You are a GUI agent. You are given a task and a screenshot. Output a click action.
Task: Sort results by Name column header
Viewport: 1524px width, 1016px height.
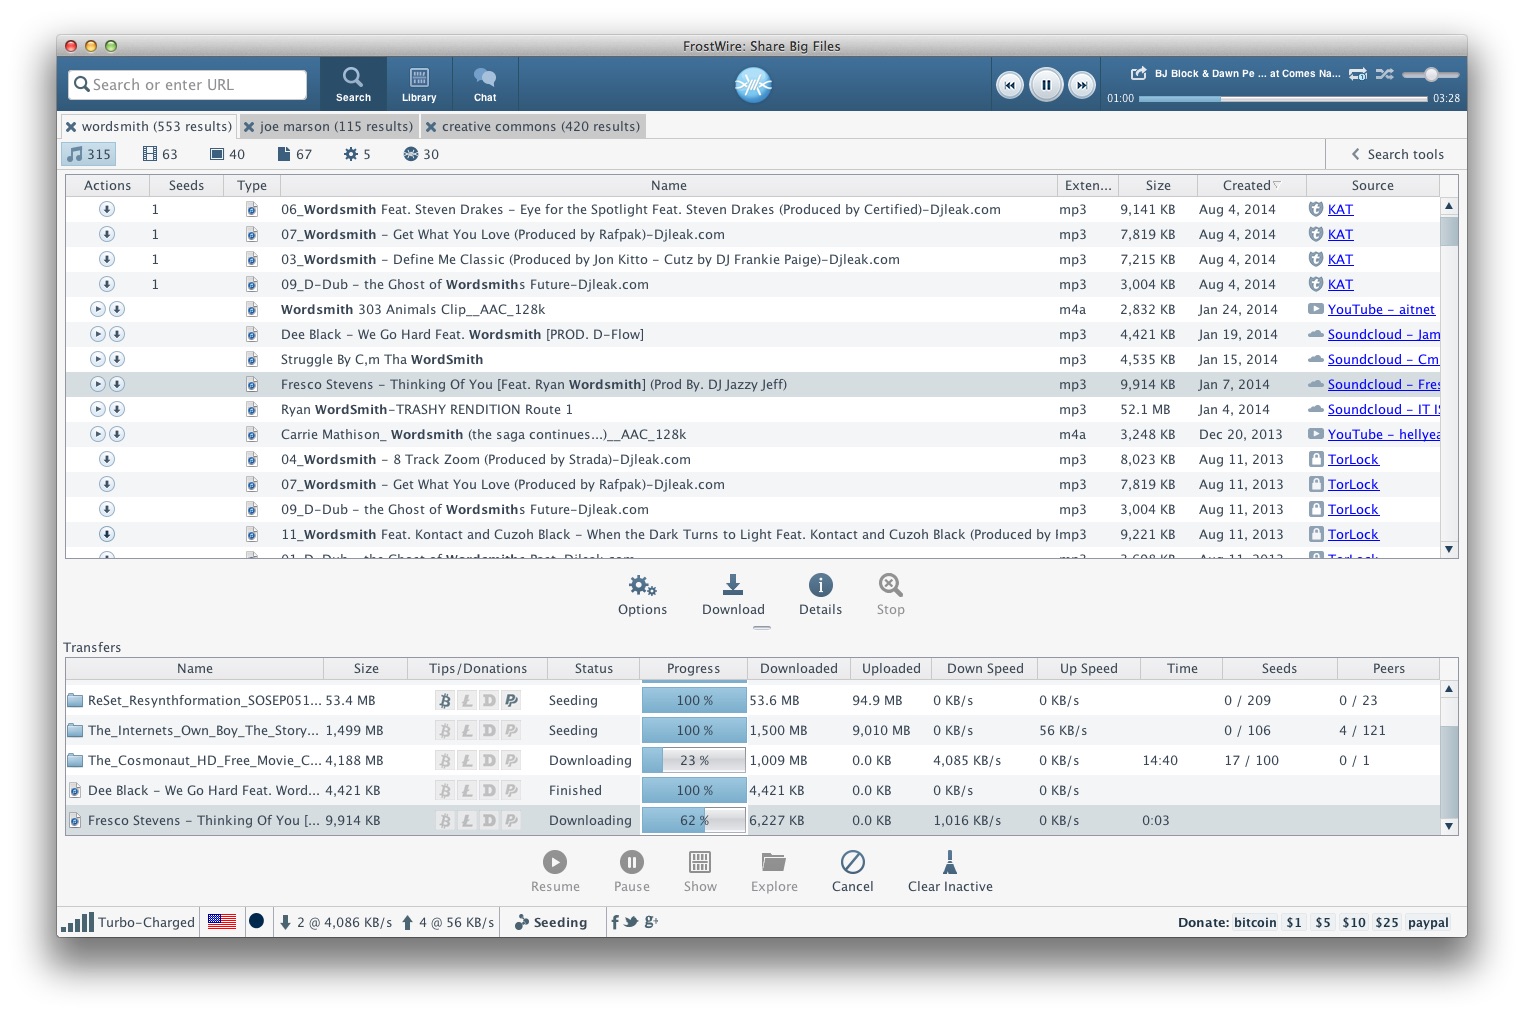click(668, 185)
